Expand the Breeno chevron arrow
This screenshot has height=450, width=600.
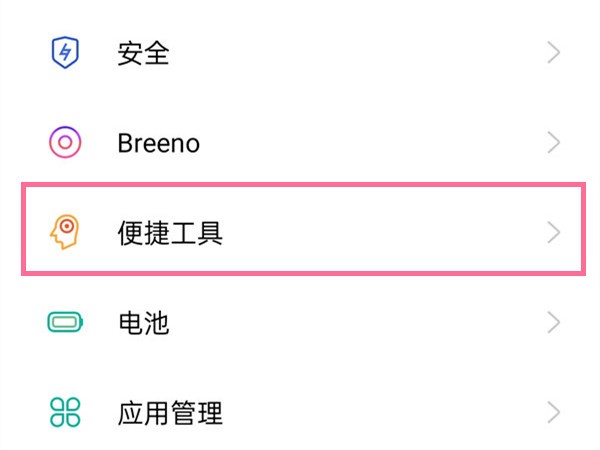click(554, 143)
